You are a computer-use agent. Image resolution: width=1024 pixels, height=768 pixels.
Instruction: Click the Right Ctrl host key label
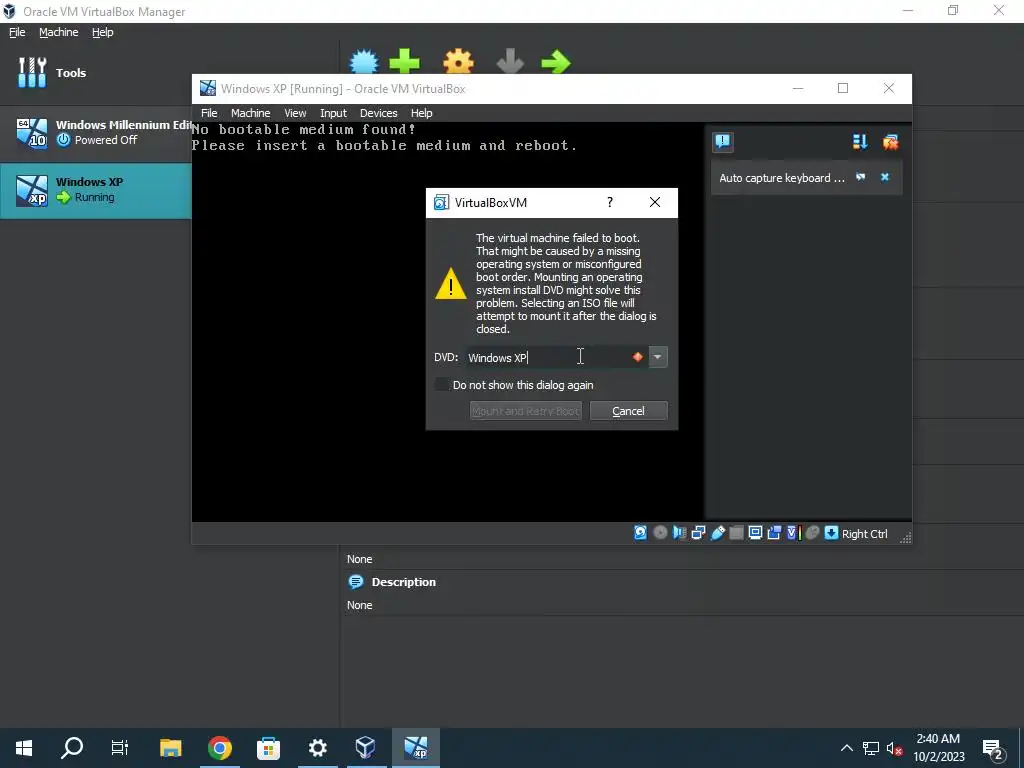click(865, 534)
